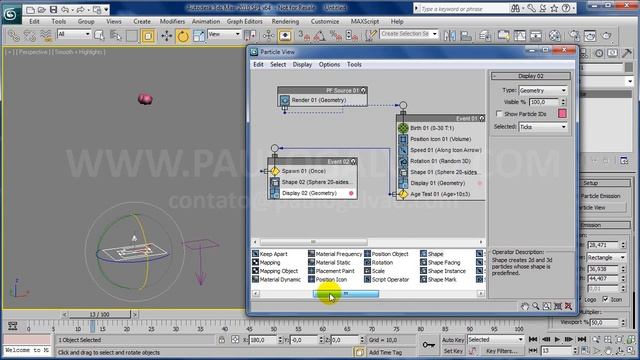The image size is (640, 360).
Task: Open the selection filter All dropdown
Action: [x=74, y=34]
